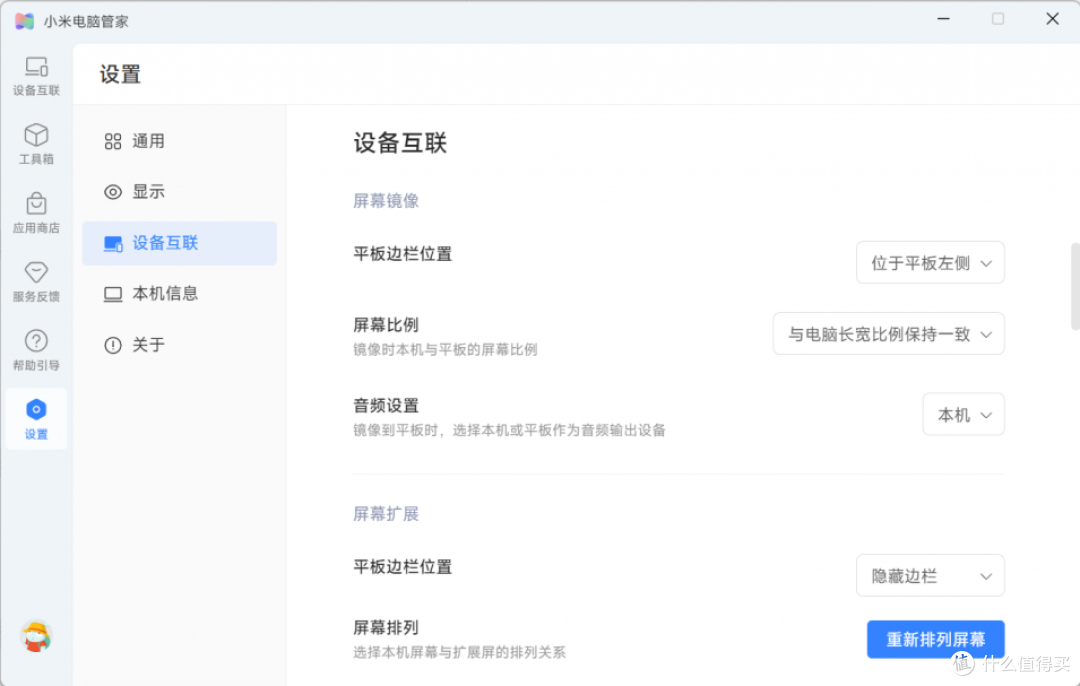
Task: Click the 选择本机屏幕与扩展屏的排列关系 description
Action: coord(459,652)
